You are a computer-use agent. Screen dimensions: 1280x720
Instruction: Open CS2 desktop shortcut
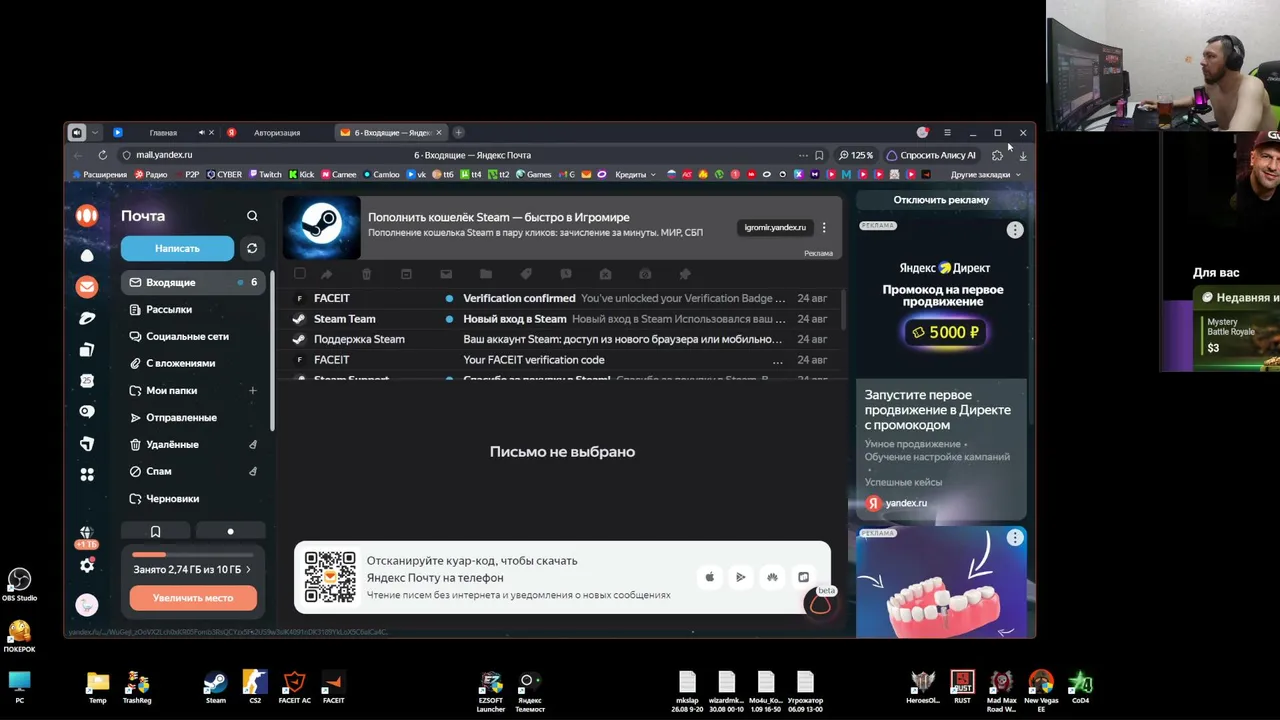pyautogui.click(x=255, y=687)
